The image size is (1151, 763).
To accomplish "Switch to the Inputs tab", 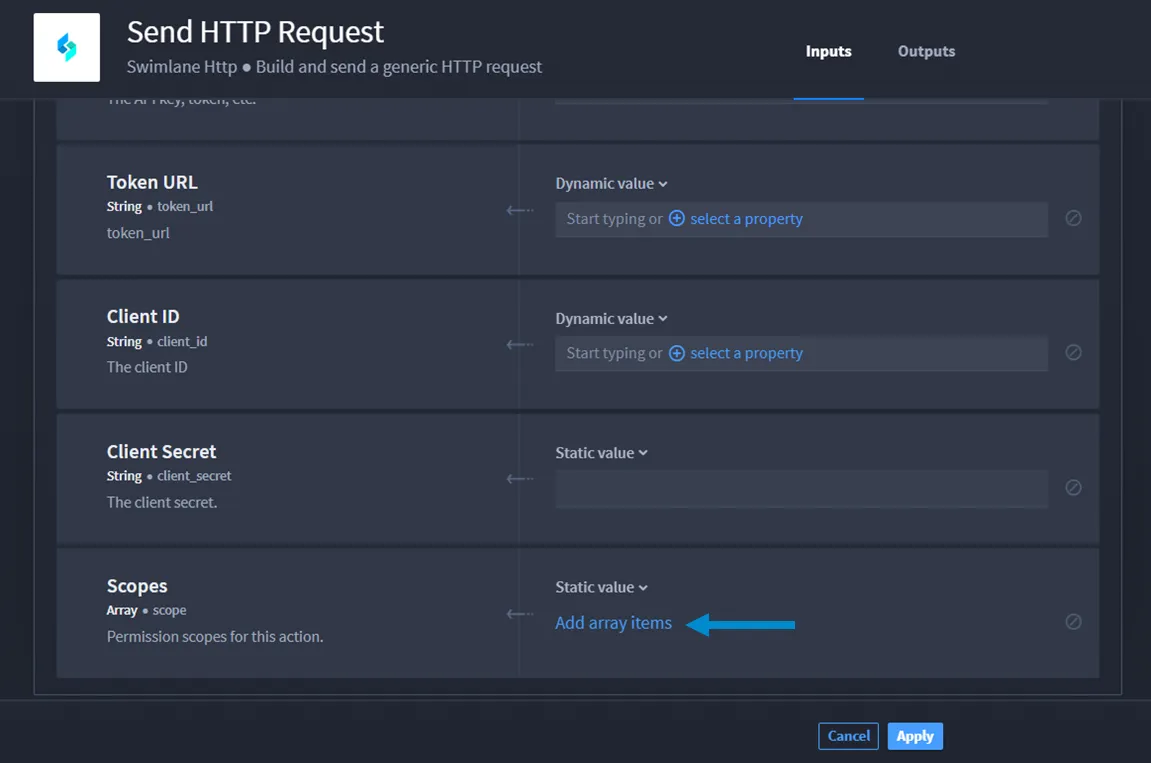I will 828,51.
